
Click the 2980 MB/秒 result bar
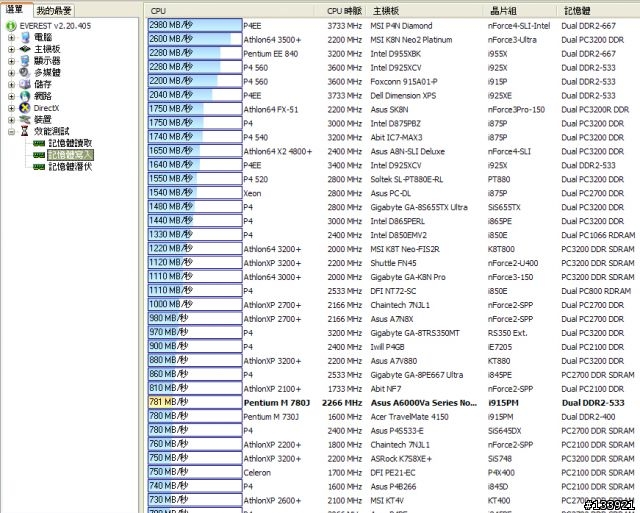click(195, 25)
